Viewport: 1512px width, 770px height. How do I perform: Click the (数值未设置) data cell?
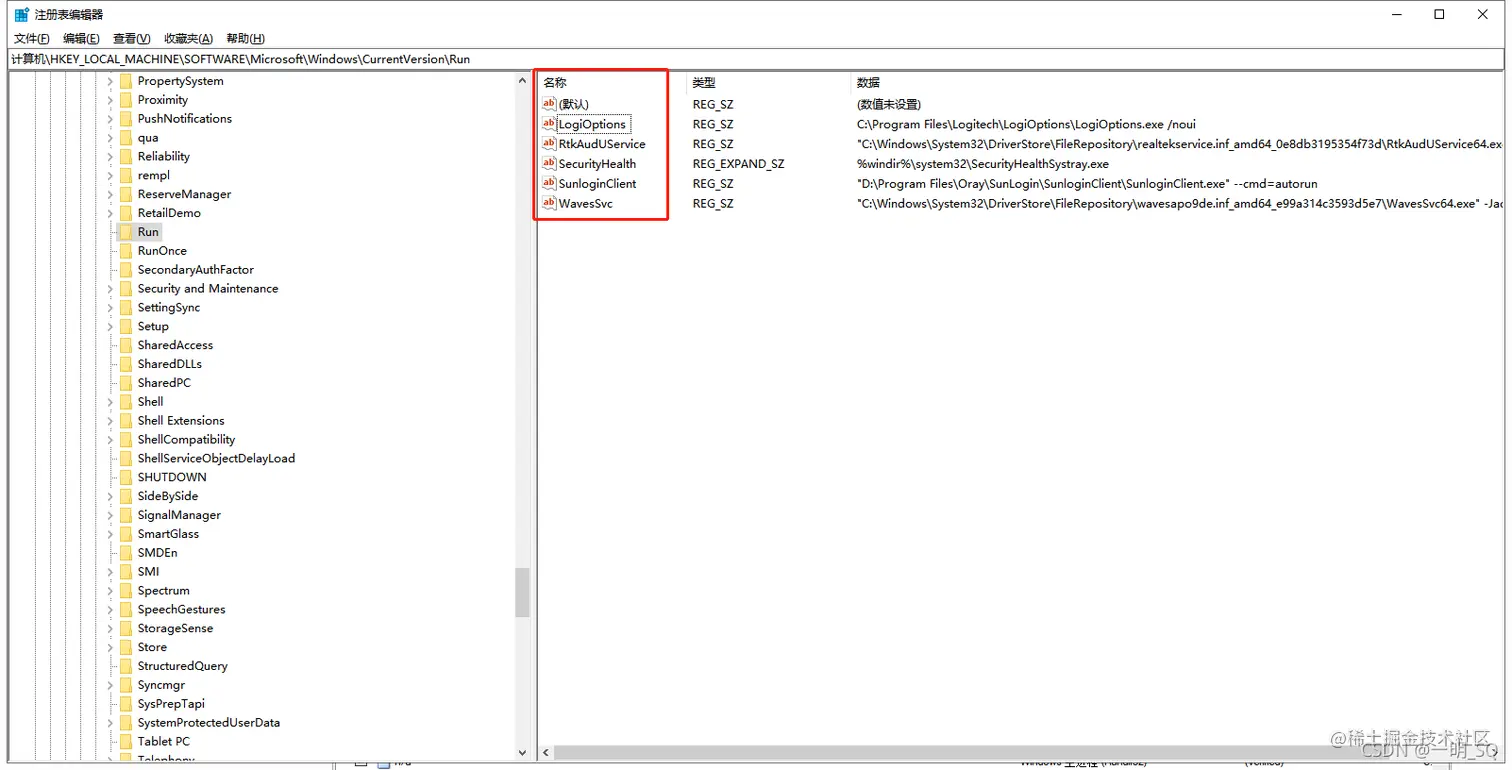(889, 104)
